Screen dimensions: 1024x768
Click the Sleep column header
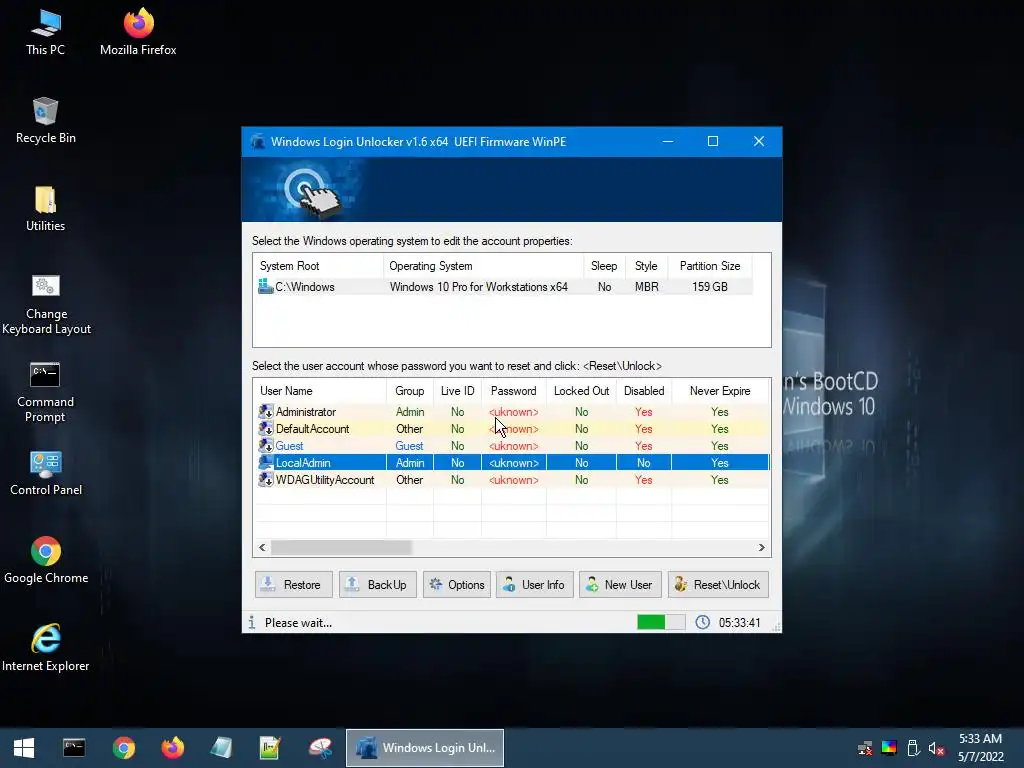coord(604,266)
